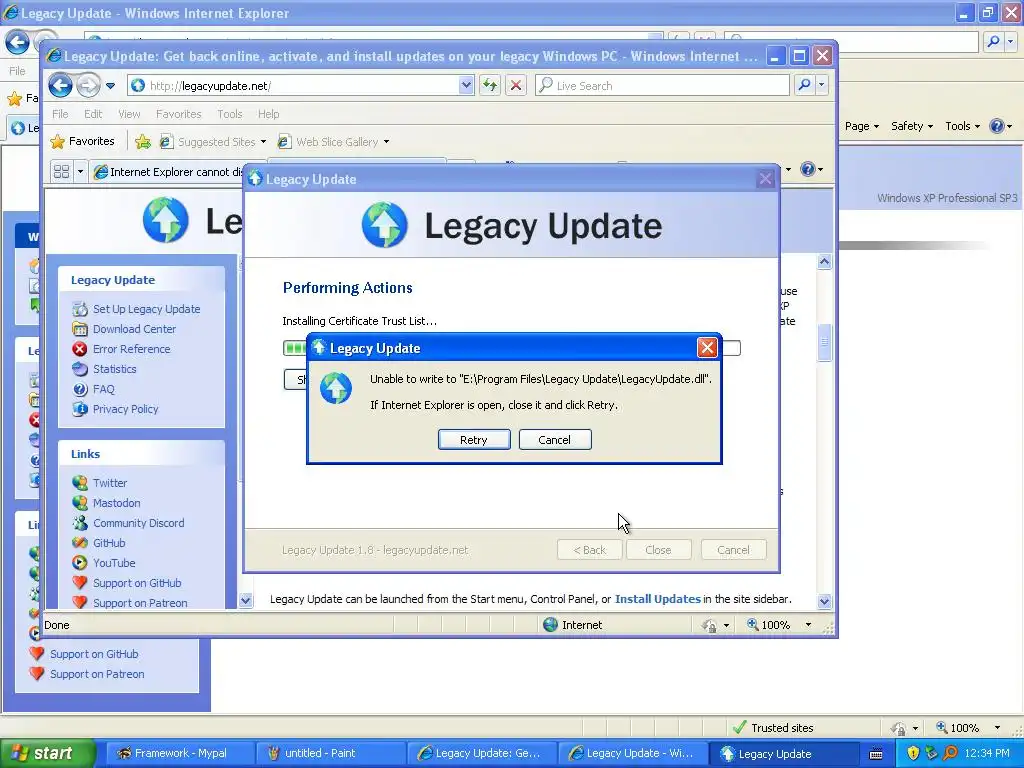Open the View menu

click(x=129, y=114)
